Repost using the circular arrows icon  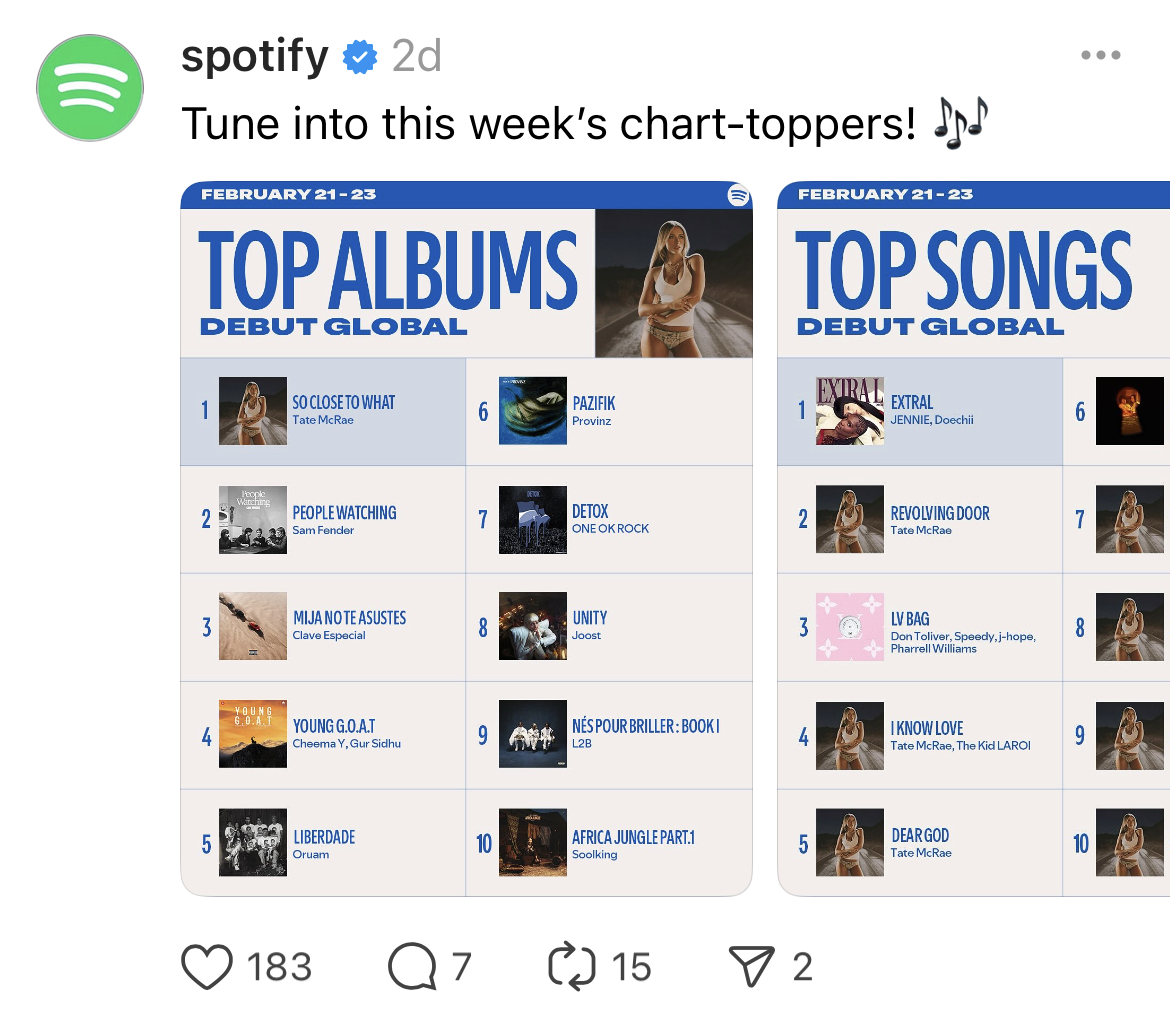tap(572, 966)
